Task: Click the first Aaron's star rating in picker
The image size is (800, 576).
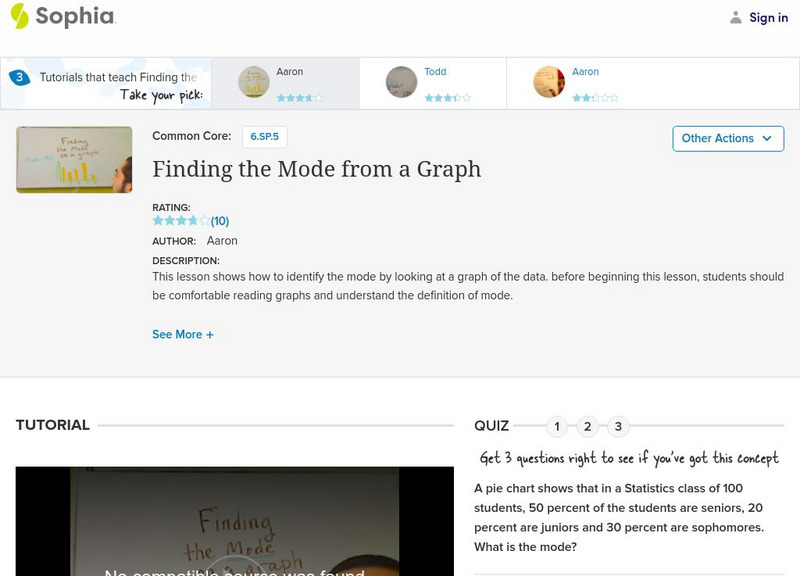Action: [x=299, y=98]
